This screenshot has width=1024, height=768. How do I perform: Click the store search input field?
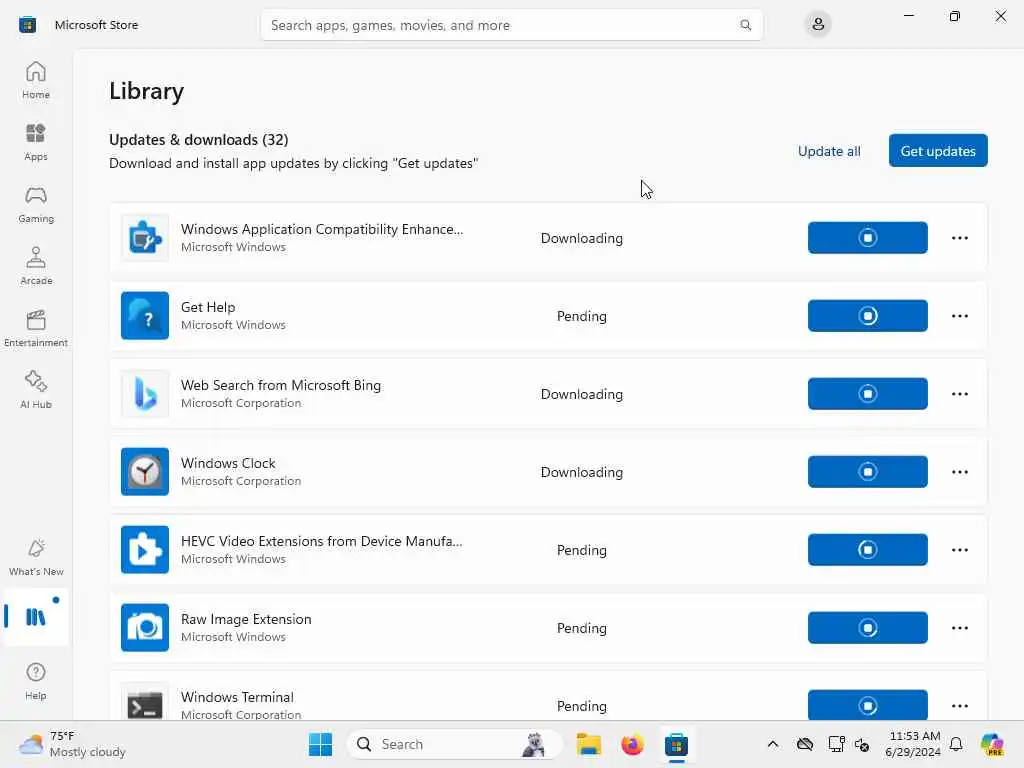coord(511,25)
